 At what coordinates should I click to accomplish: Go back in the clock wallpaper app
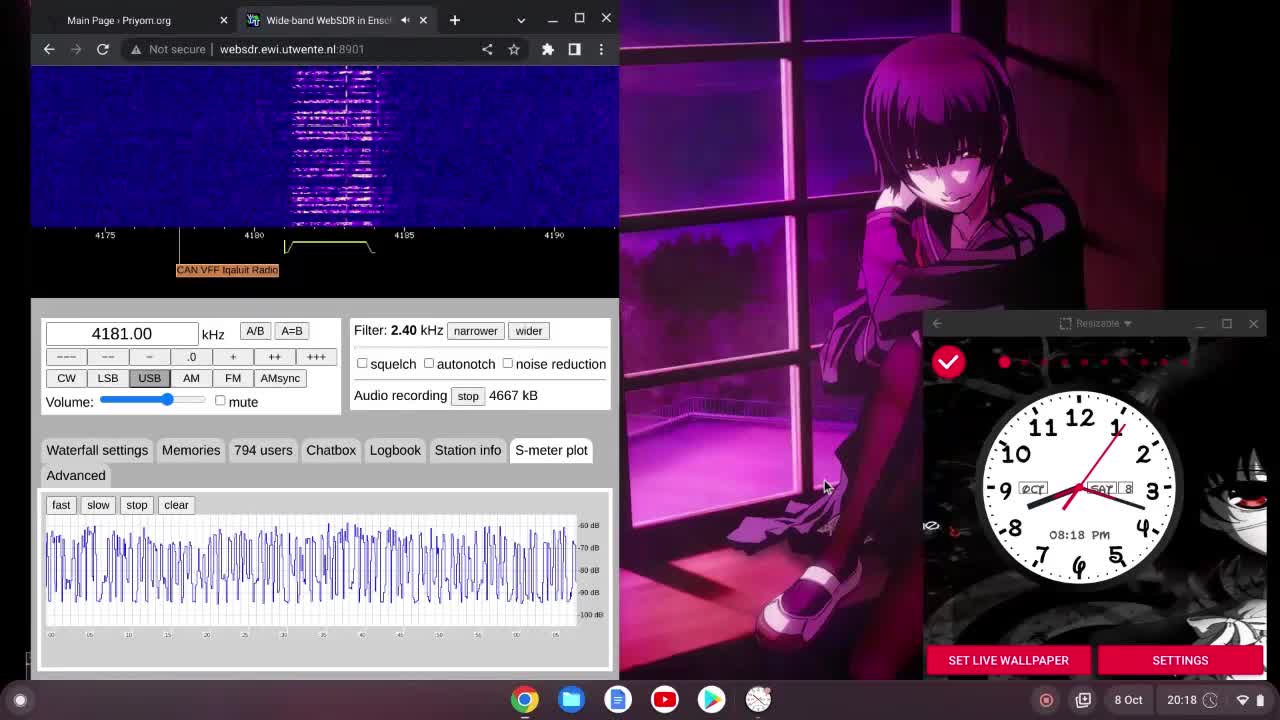point(937,323)
